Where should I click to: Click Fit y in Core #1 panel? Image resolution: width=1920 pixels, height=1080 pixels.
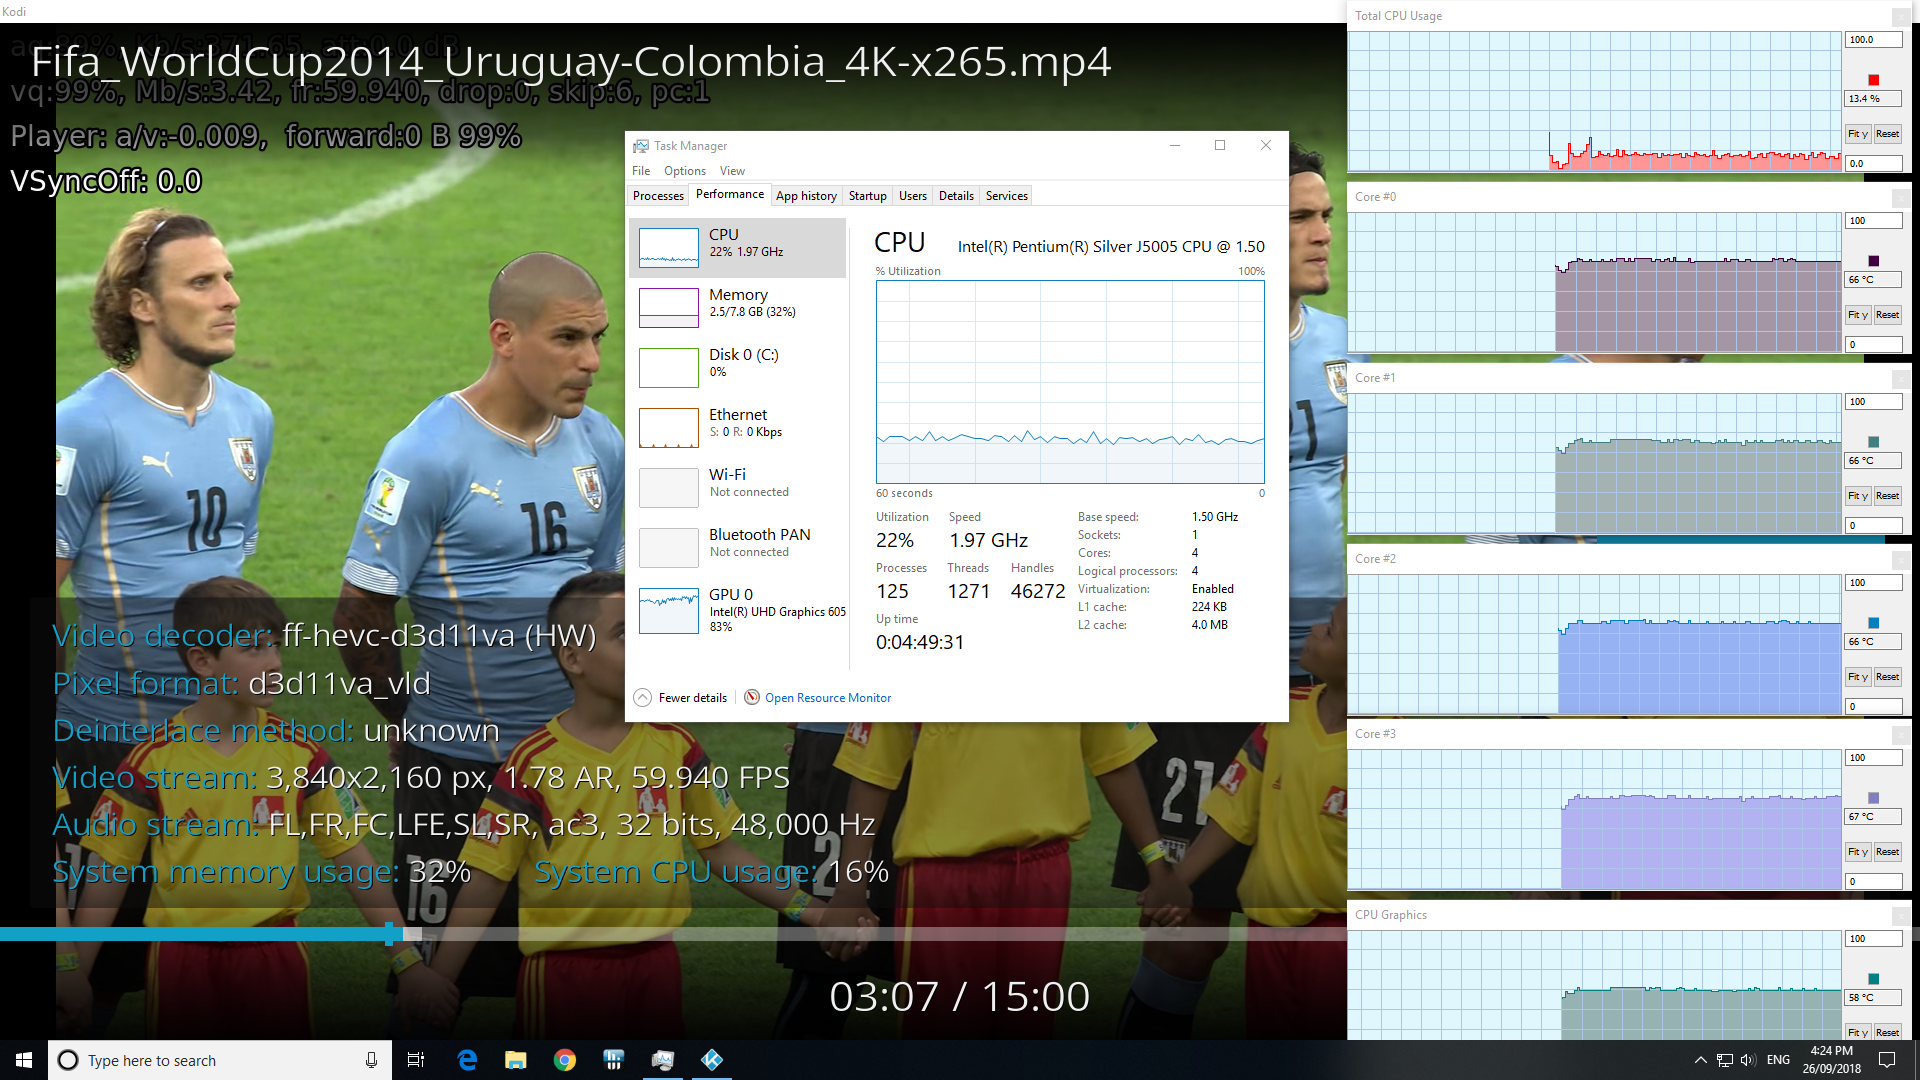click(x=1858, y=496)
